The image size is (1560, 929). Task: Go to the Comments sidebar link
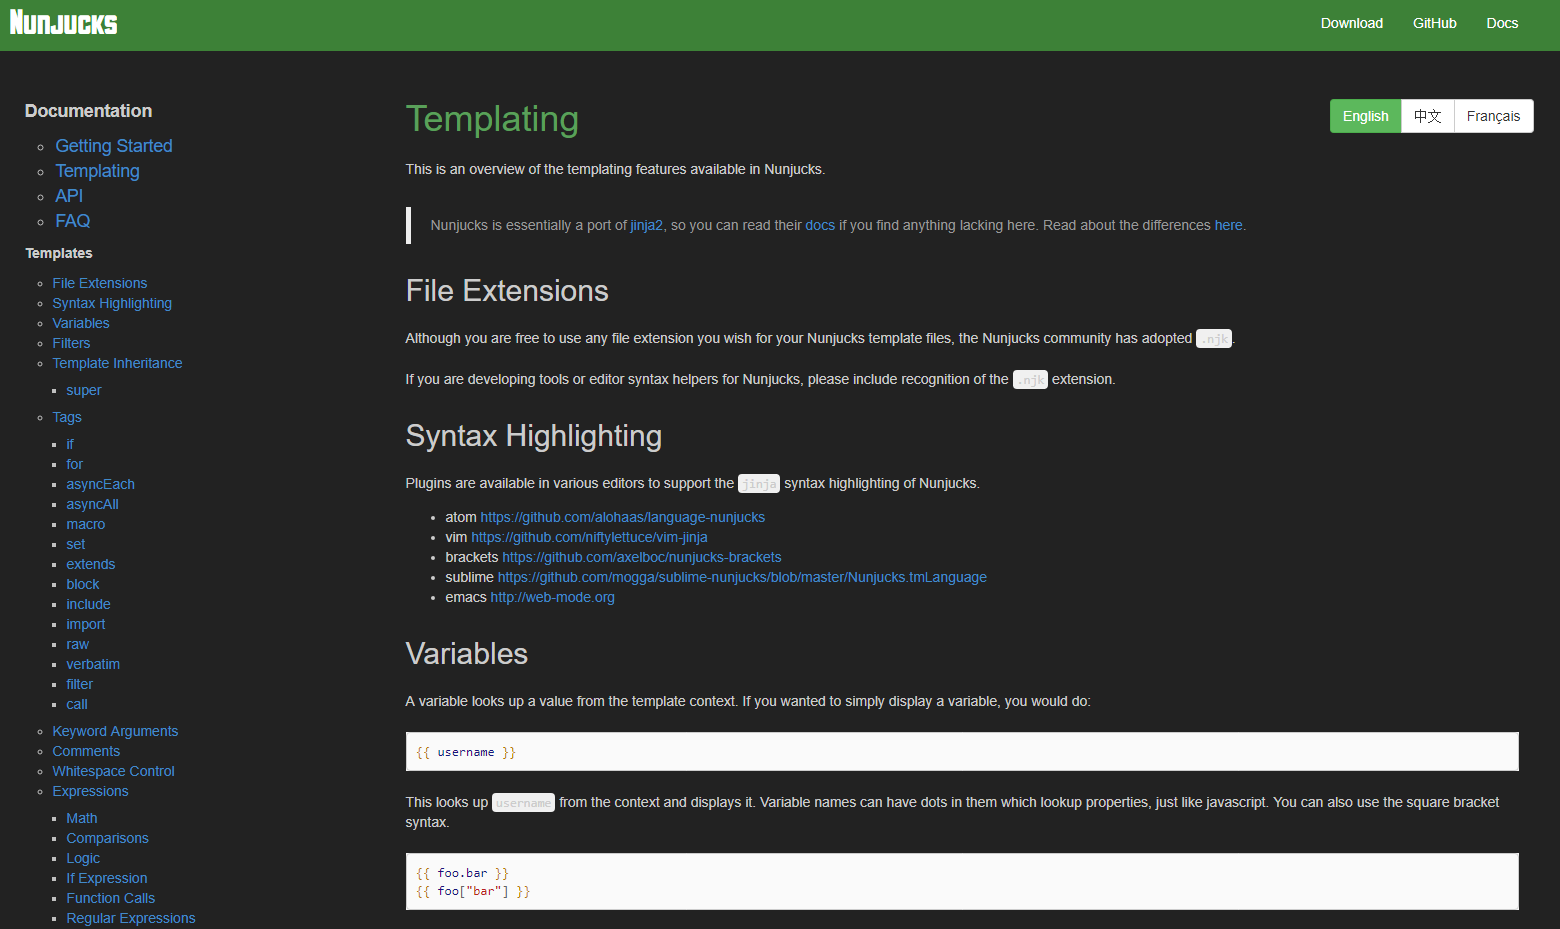[x=86, y=751]
